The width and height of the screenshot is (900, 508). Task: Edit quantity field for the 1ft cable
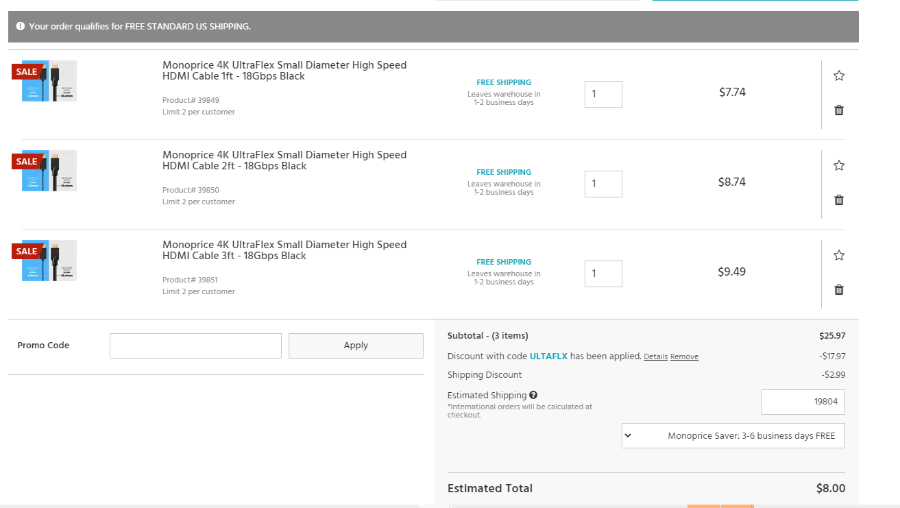point(603,94)
